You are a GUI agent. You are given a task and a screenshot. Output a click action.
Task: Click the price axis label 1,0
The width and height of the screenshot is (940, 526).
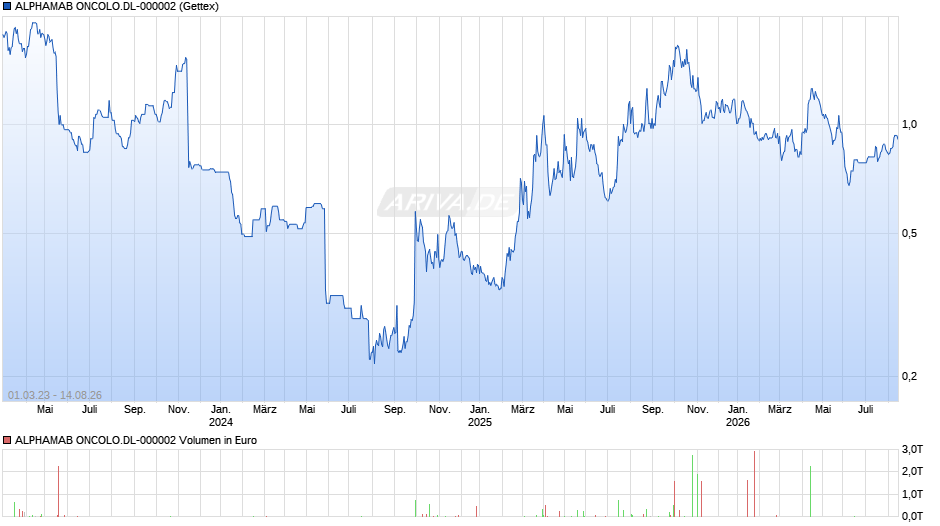click(909, 125)
